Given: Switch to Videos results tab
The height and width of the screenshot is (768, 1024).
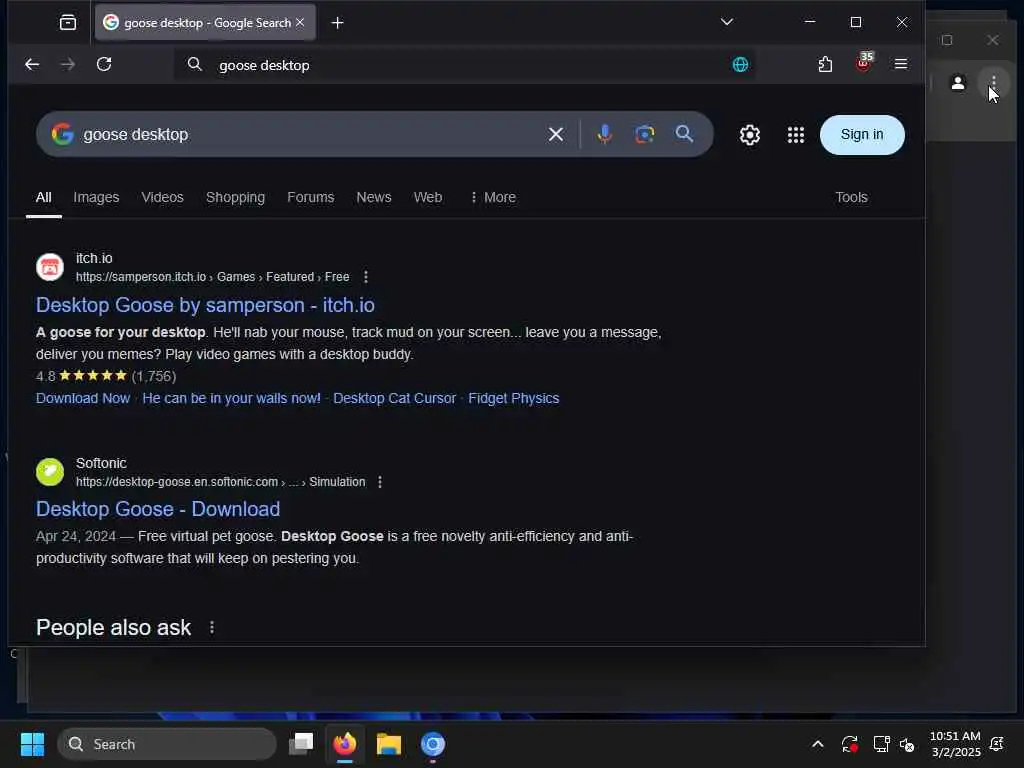Looking at the screenshot, I should (x=163, y=197).
